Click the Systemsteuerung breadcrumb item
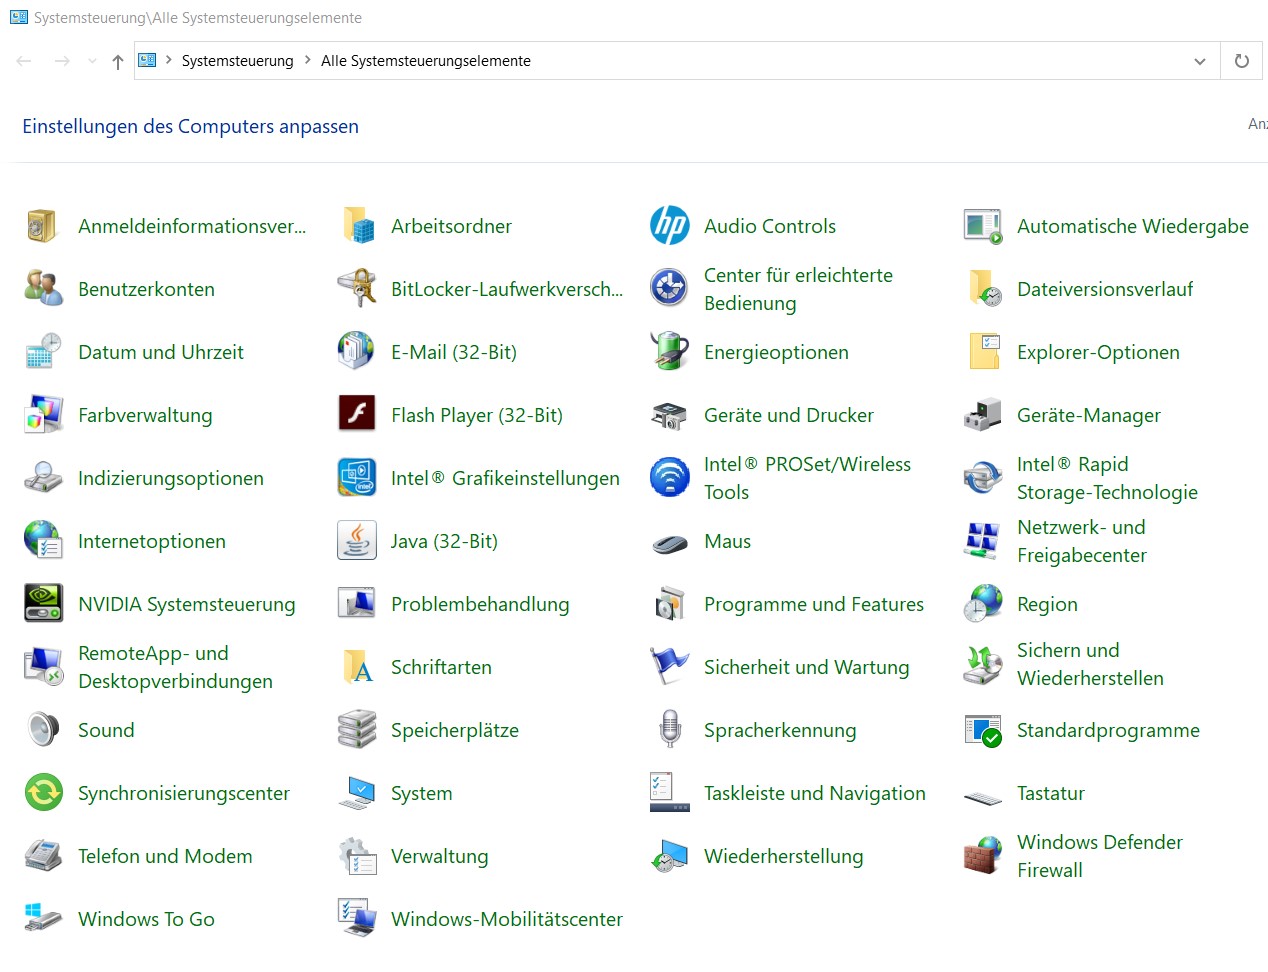This screenshot has height=972, width=1268. 237,61
